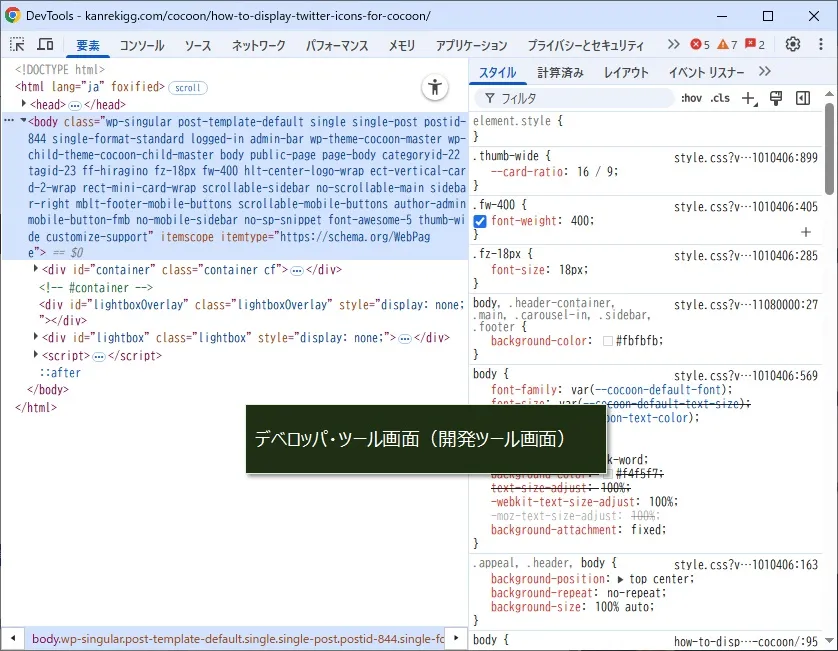This screenshot has height=651, width=838.
Task: Click the #fbfbfb background-color swatch
Action: tap(608, 341)
